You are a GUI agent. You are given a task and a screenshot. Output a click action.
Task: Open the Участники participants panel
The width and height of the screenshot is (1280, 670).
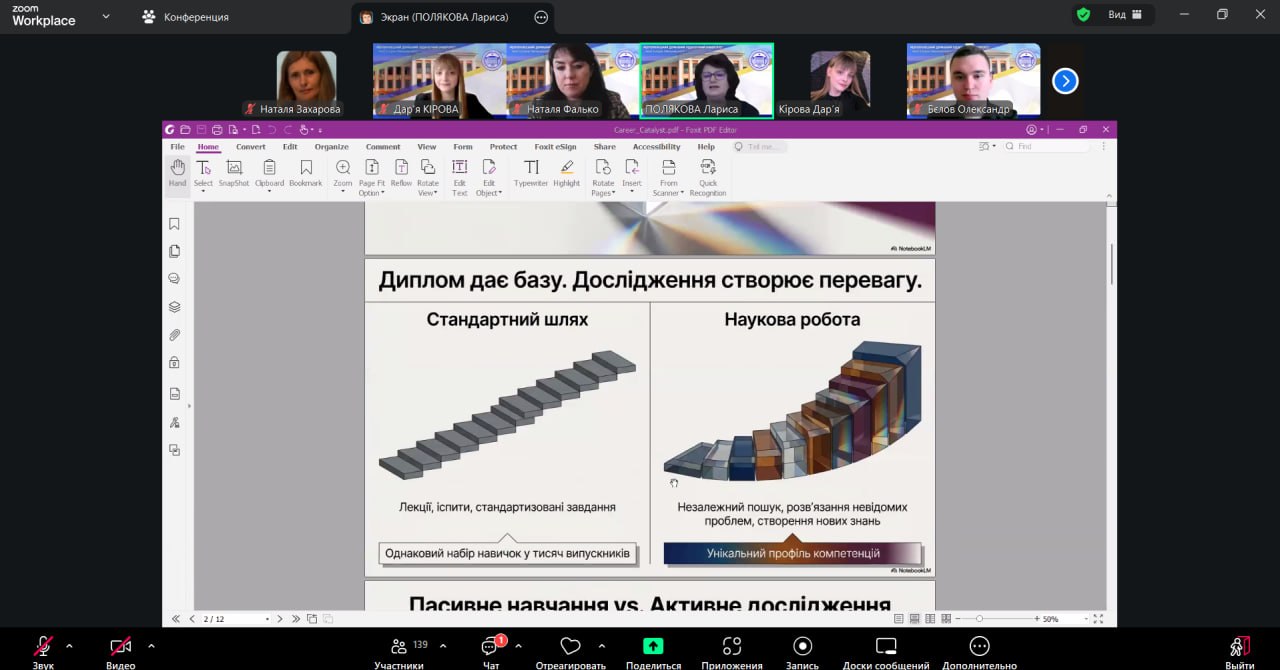coord(399,647)
